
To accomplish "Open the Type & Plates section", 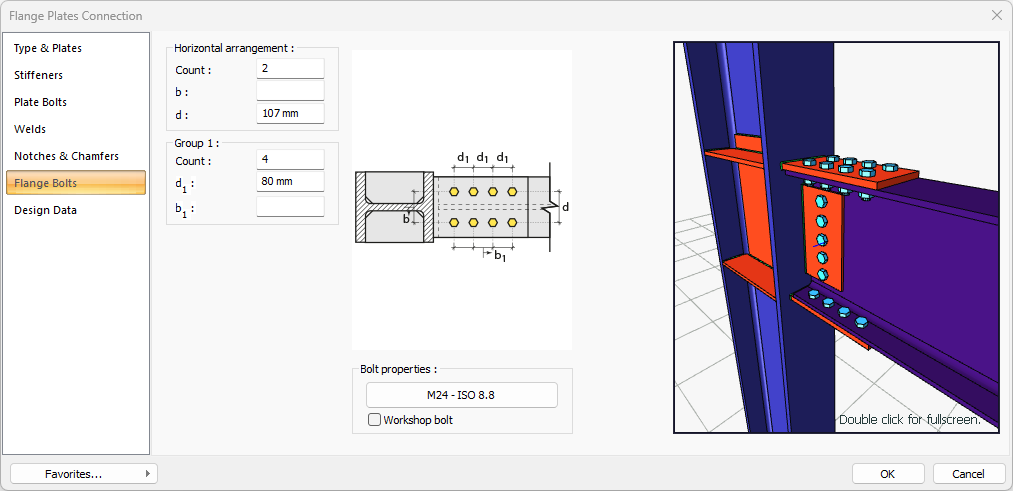I will 48,48.
